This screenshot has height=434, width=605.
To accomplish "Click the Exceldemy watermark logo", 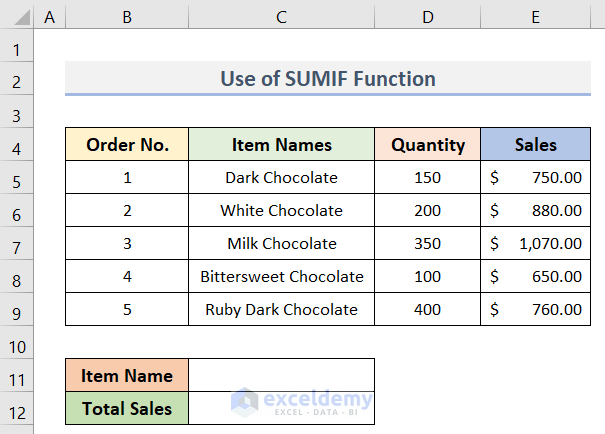I will pos(300,402).
